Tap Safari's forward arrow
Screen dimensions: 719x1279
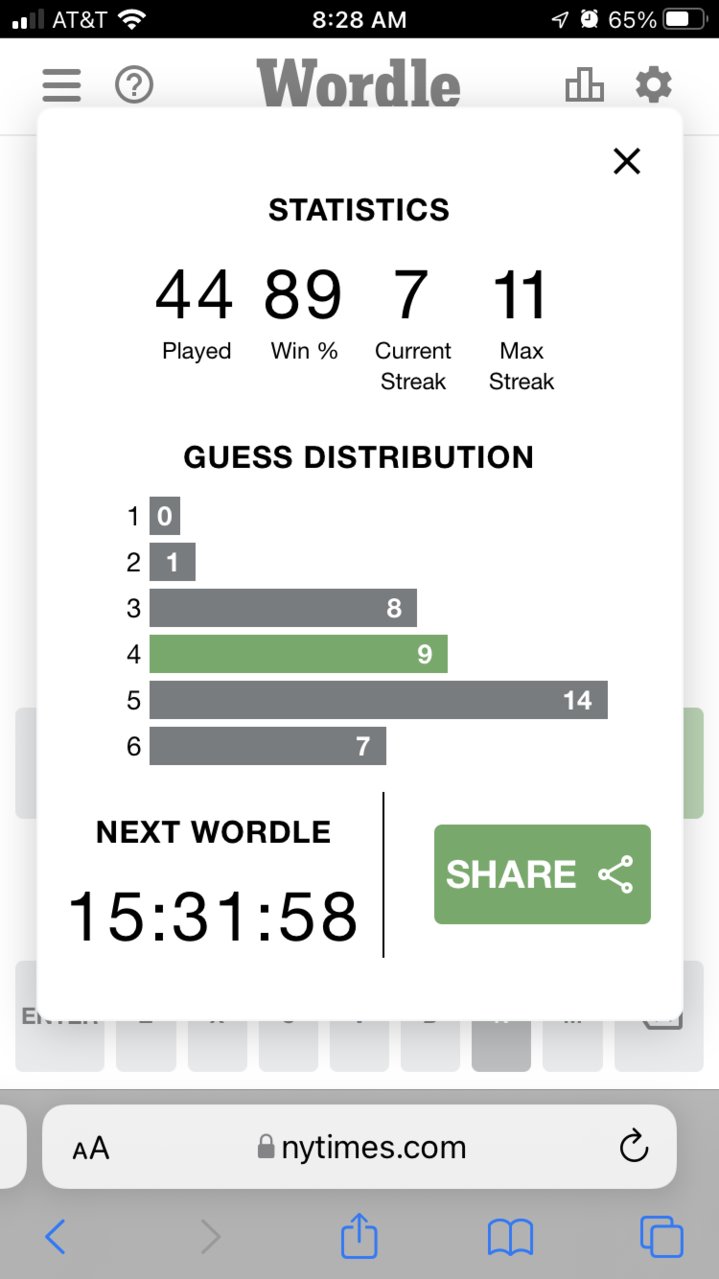point(210,1238)
